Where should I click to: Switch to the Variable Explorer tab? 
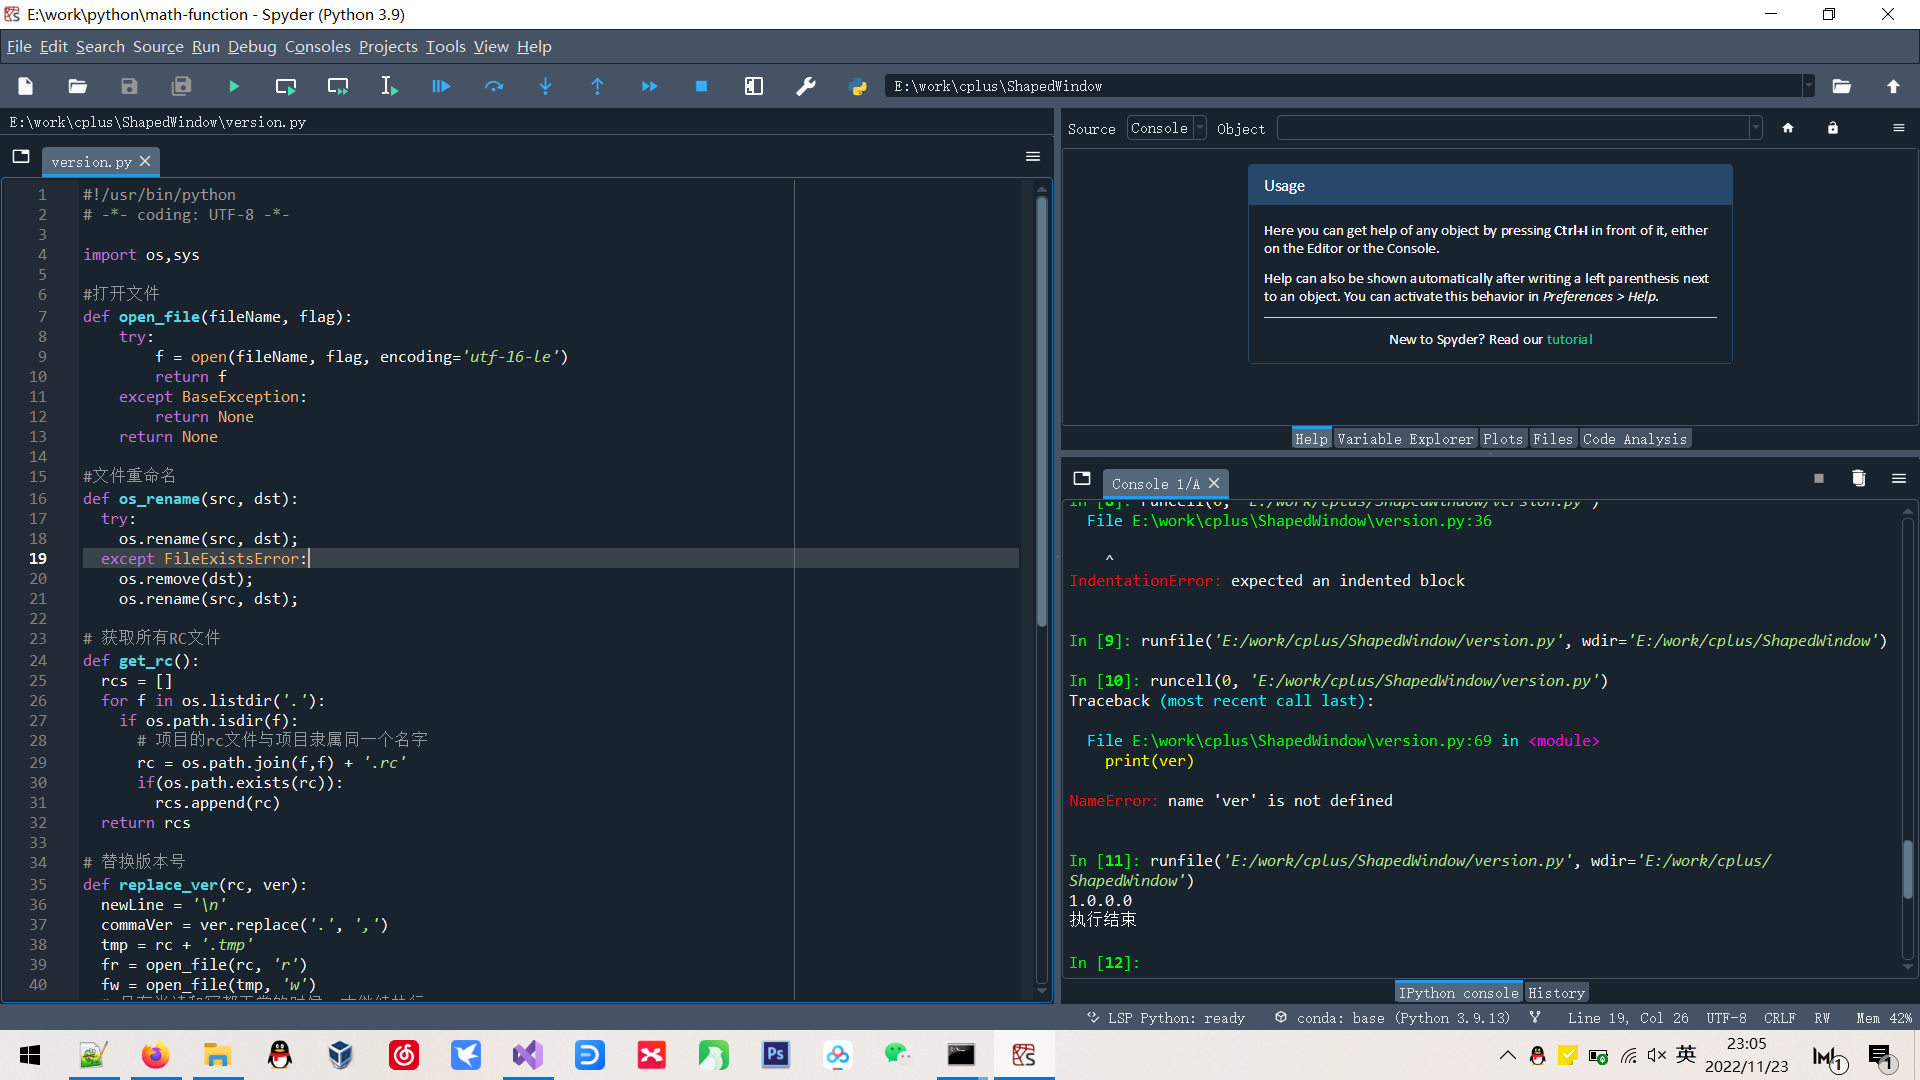[1404, 439]
